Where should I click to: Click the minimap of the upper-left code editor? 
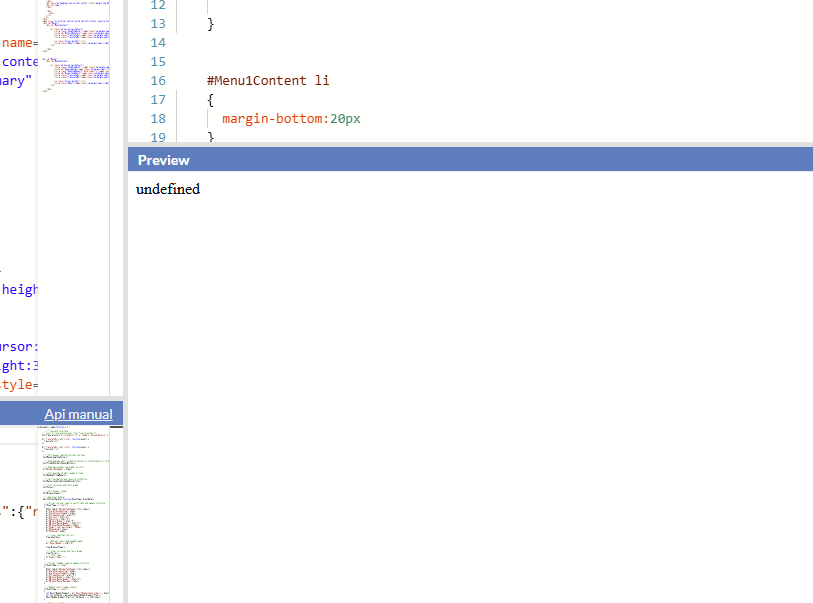pos(75,50)
